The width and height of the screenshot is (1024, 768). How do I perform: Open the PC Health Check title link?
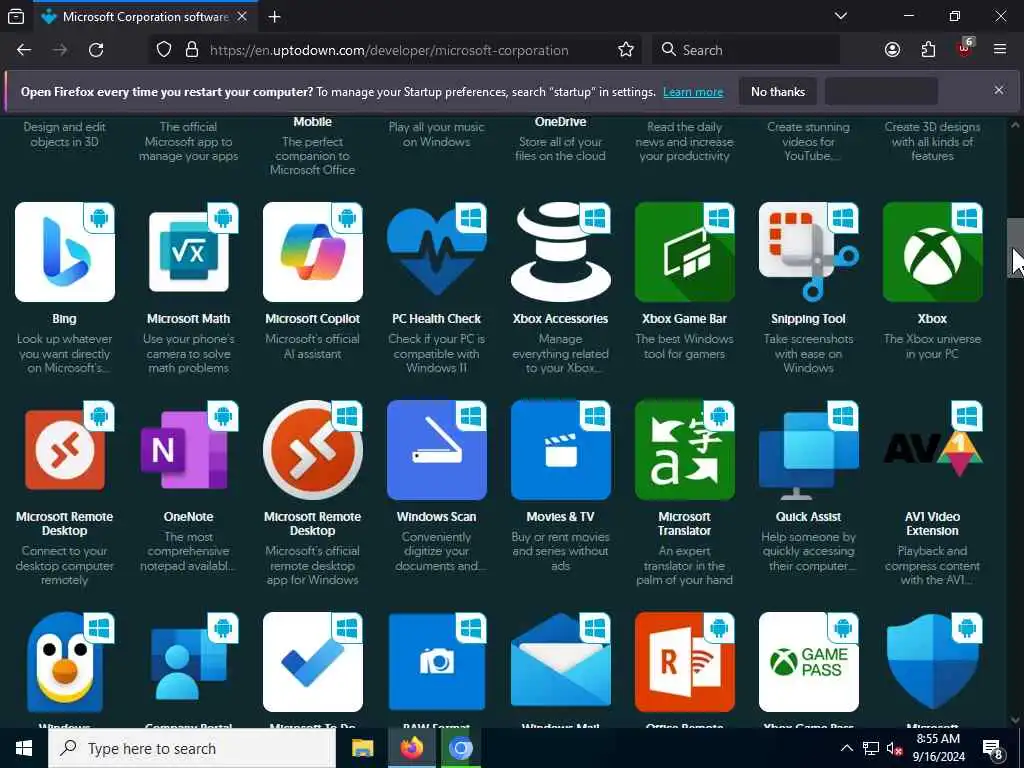point(437,319)
